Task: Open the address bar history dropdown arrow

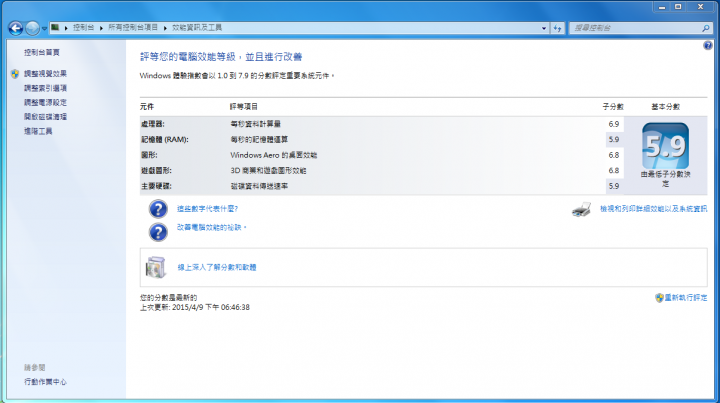Action: point(544,28)
